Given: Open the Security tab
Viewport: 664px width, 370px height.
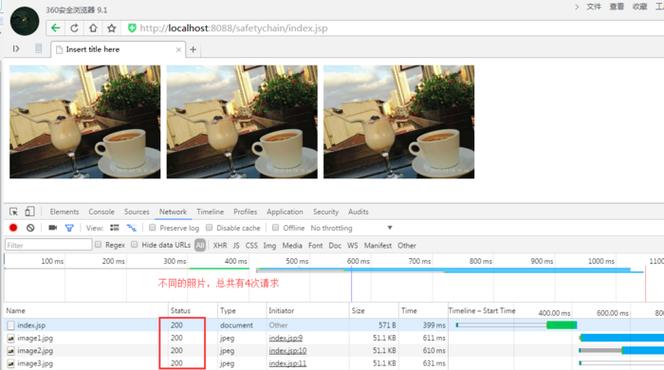Looking at the screenshot, I should coord(326,212).
